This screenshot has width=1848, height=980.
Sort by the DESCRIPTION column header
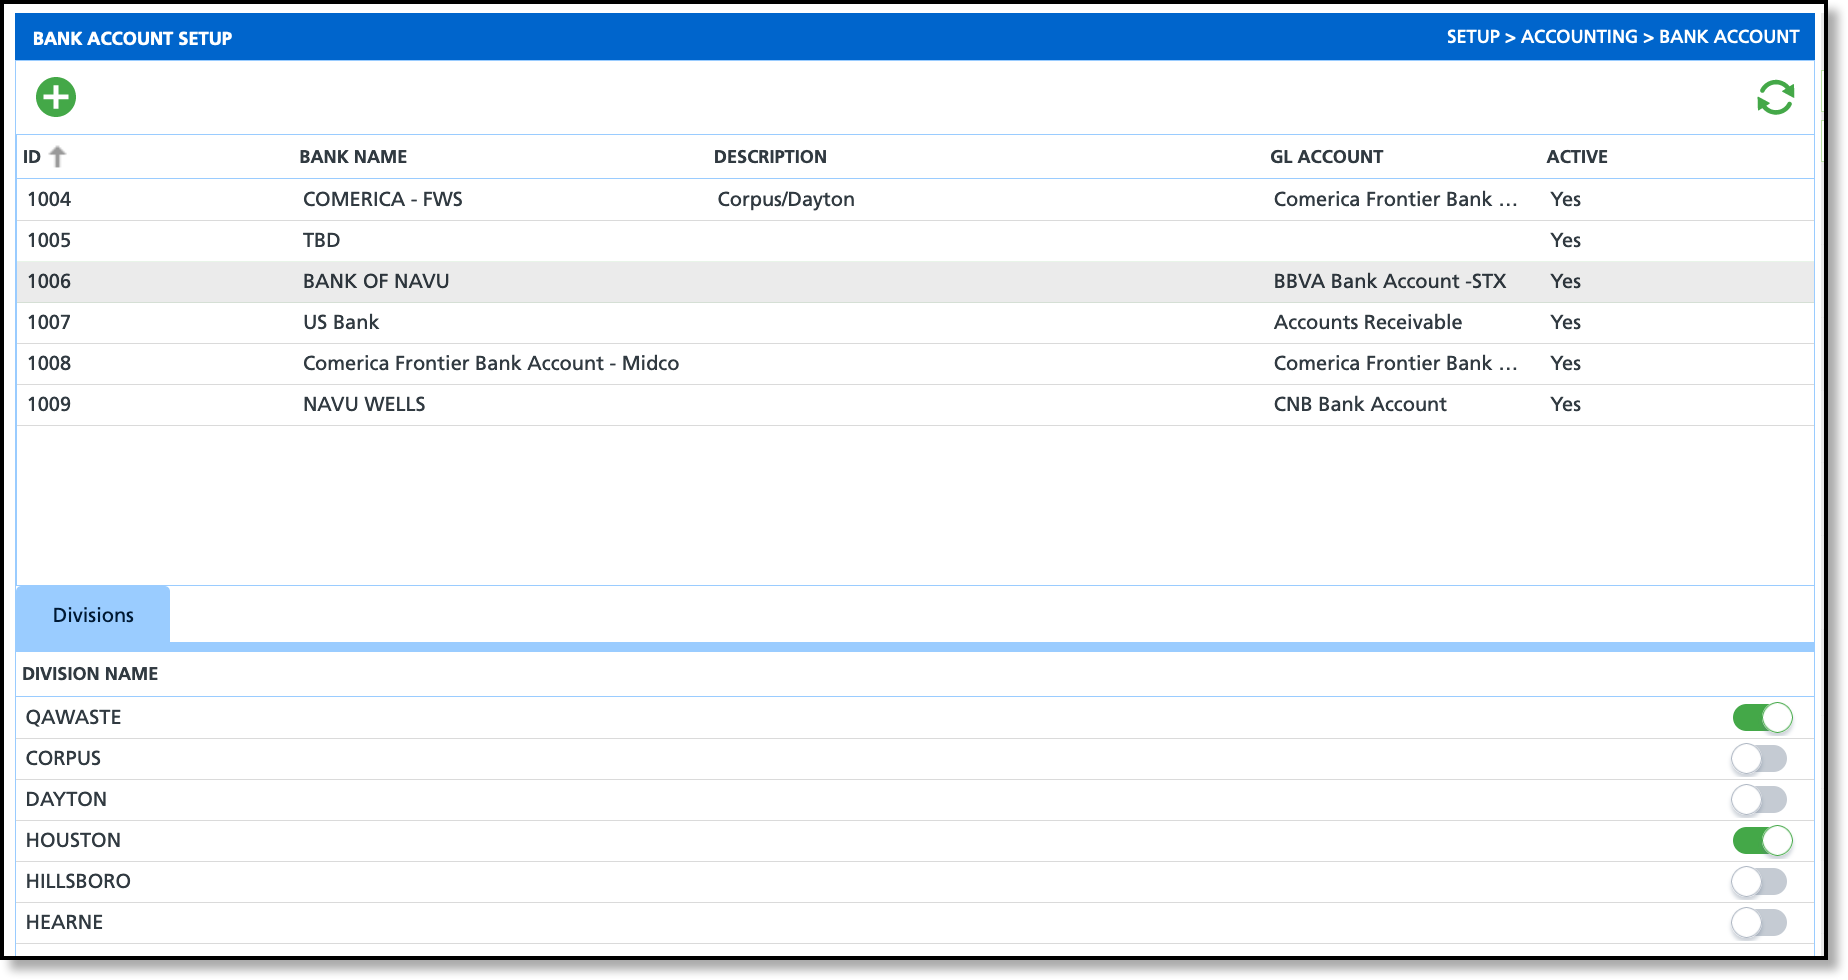770,157
